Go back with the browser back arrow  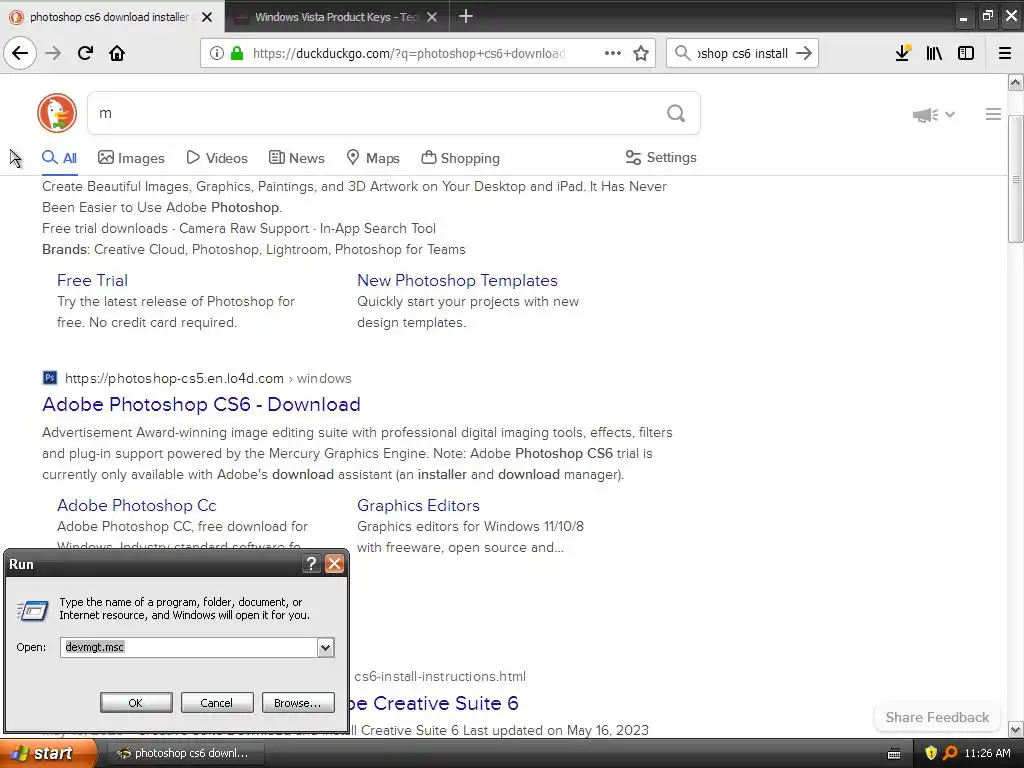tap(20, 53)
